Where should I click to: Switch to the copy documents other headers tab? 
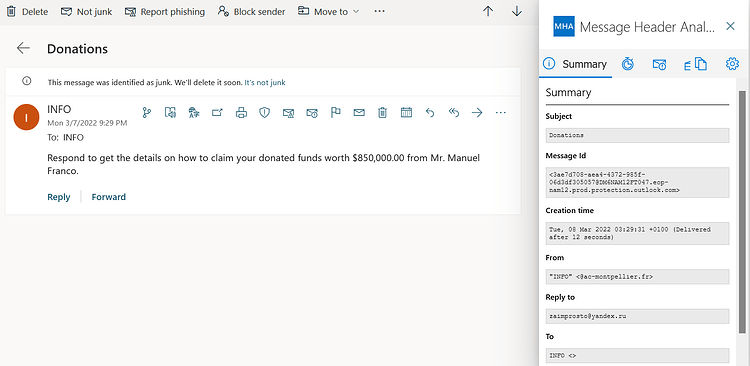click(x=696, y=64)
